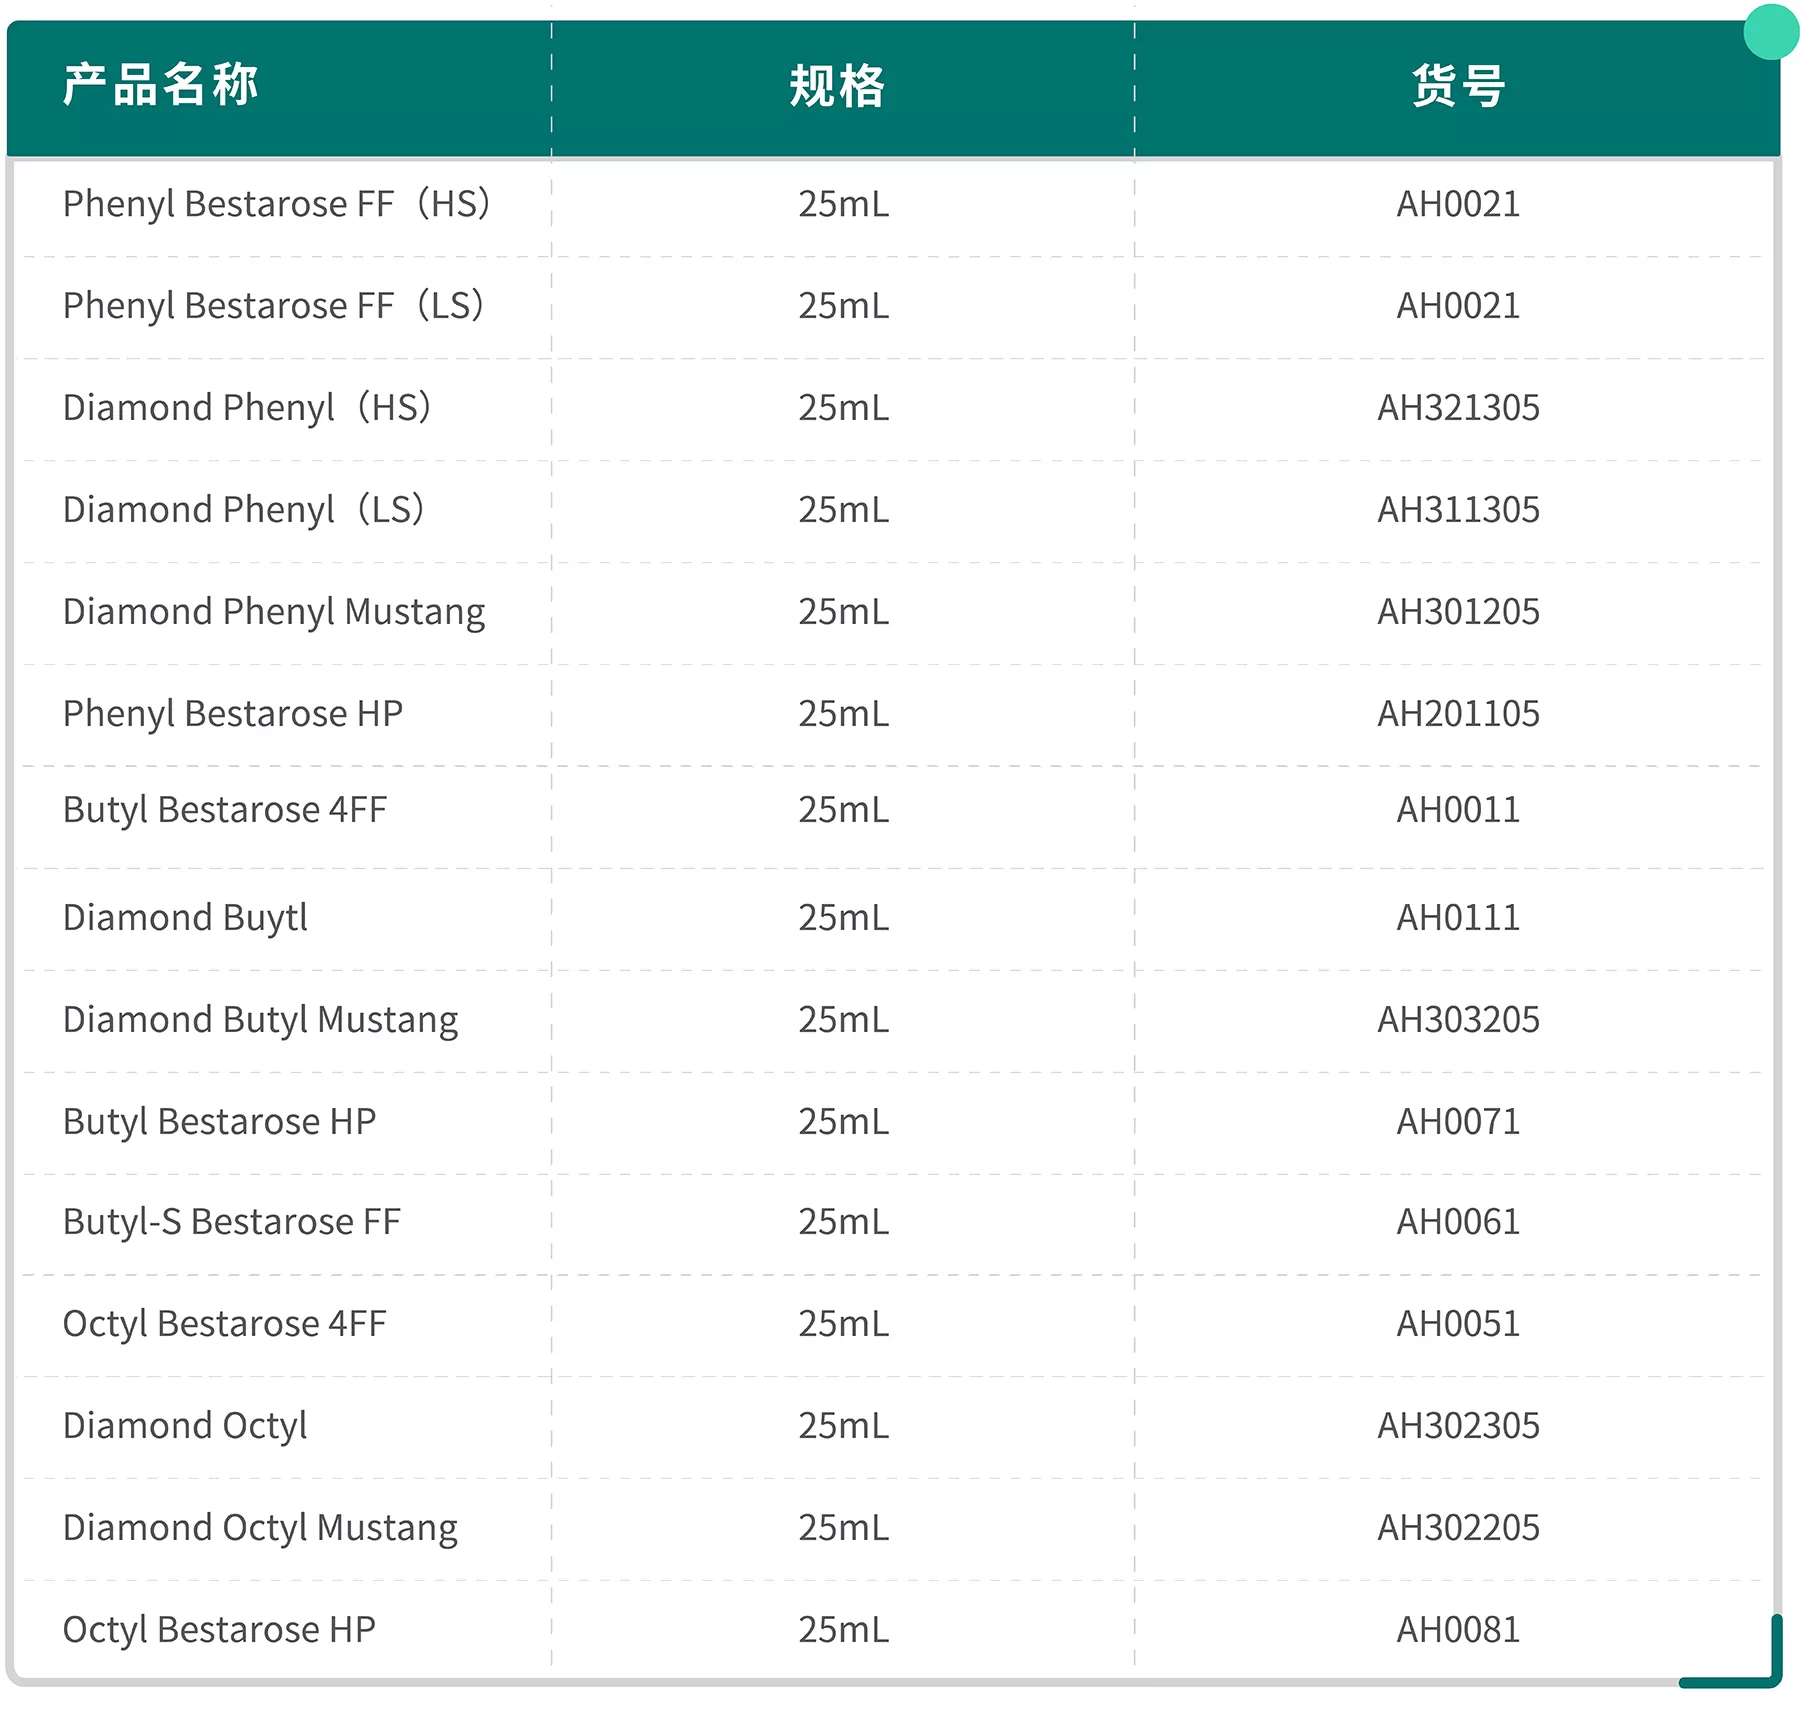
Task: Click catalog number AH321305
Action: (1458, 408)
